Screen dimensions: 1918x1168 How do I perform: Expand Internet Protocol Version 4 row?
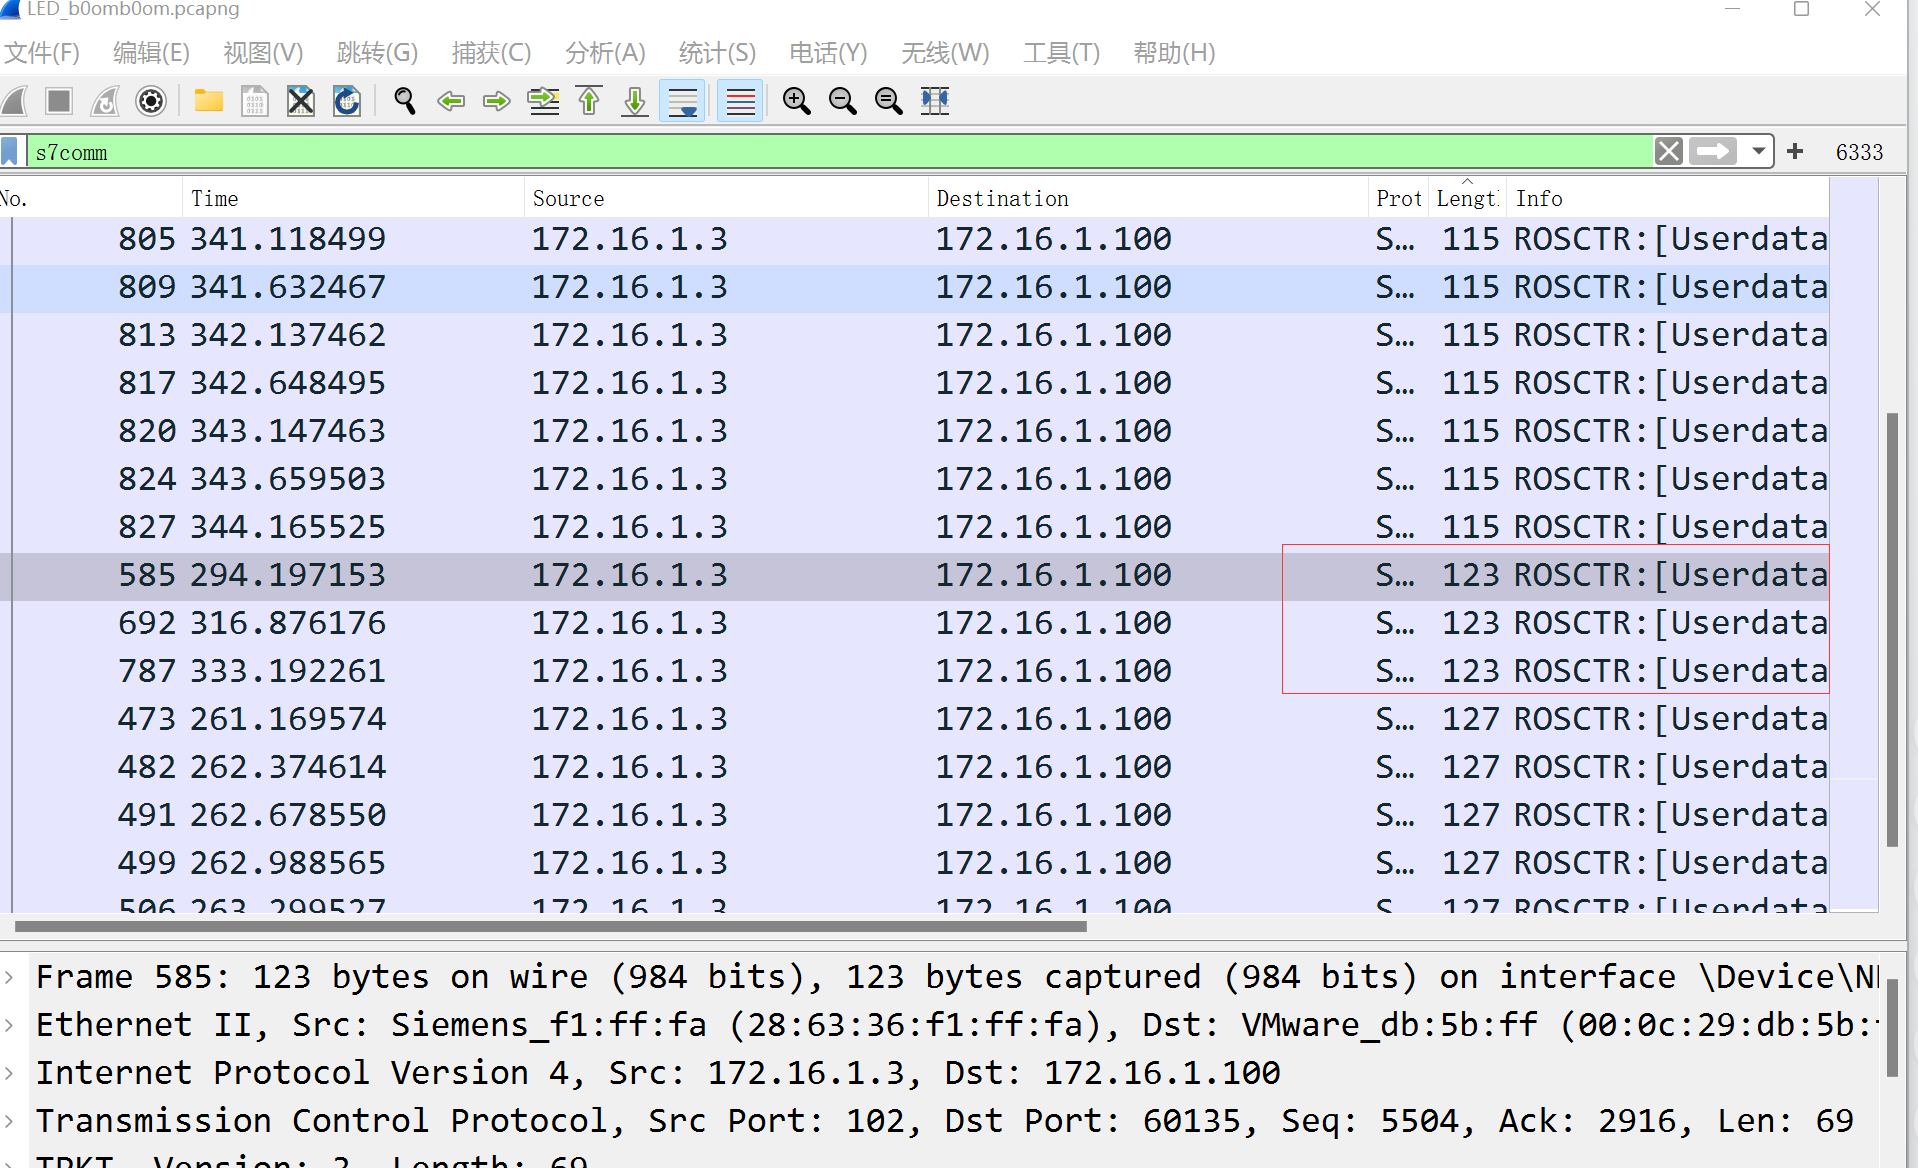(x=9, y=1073)
